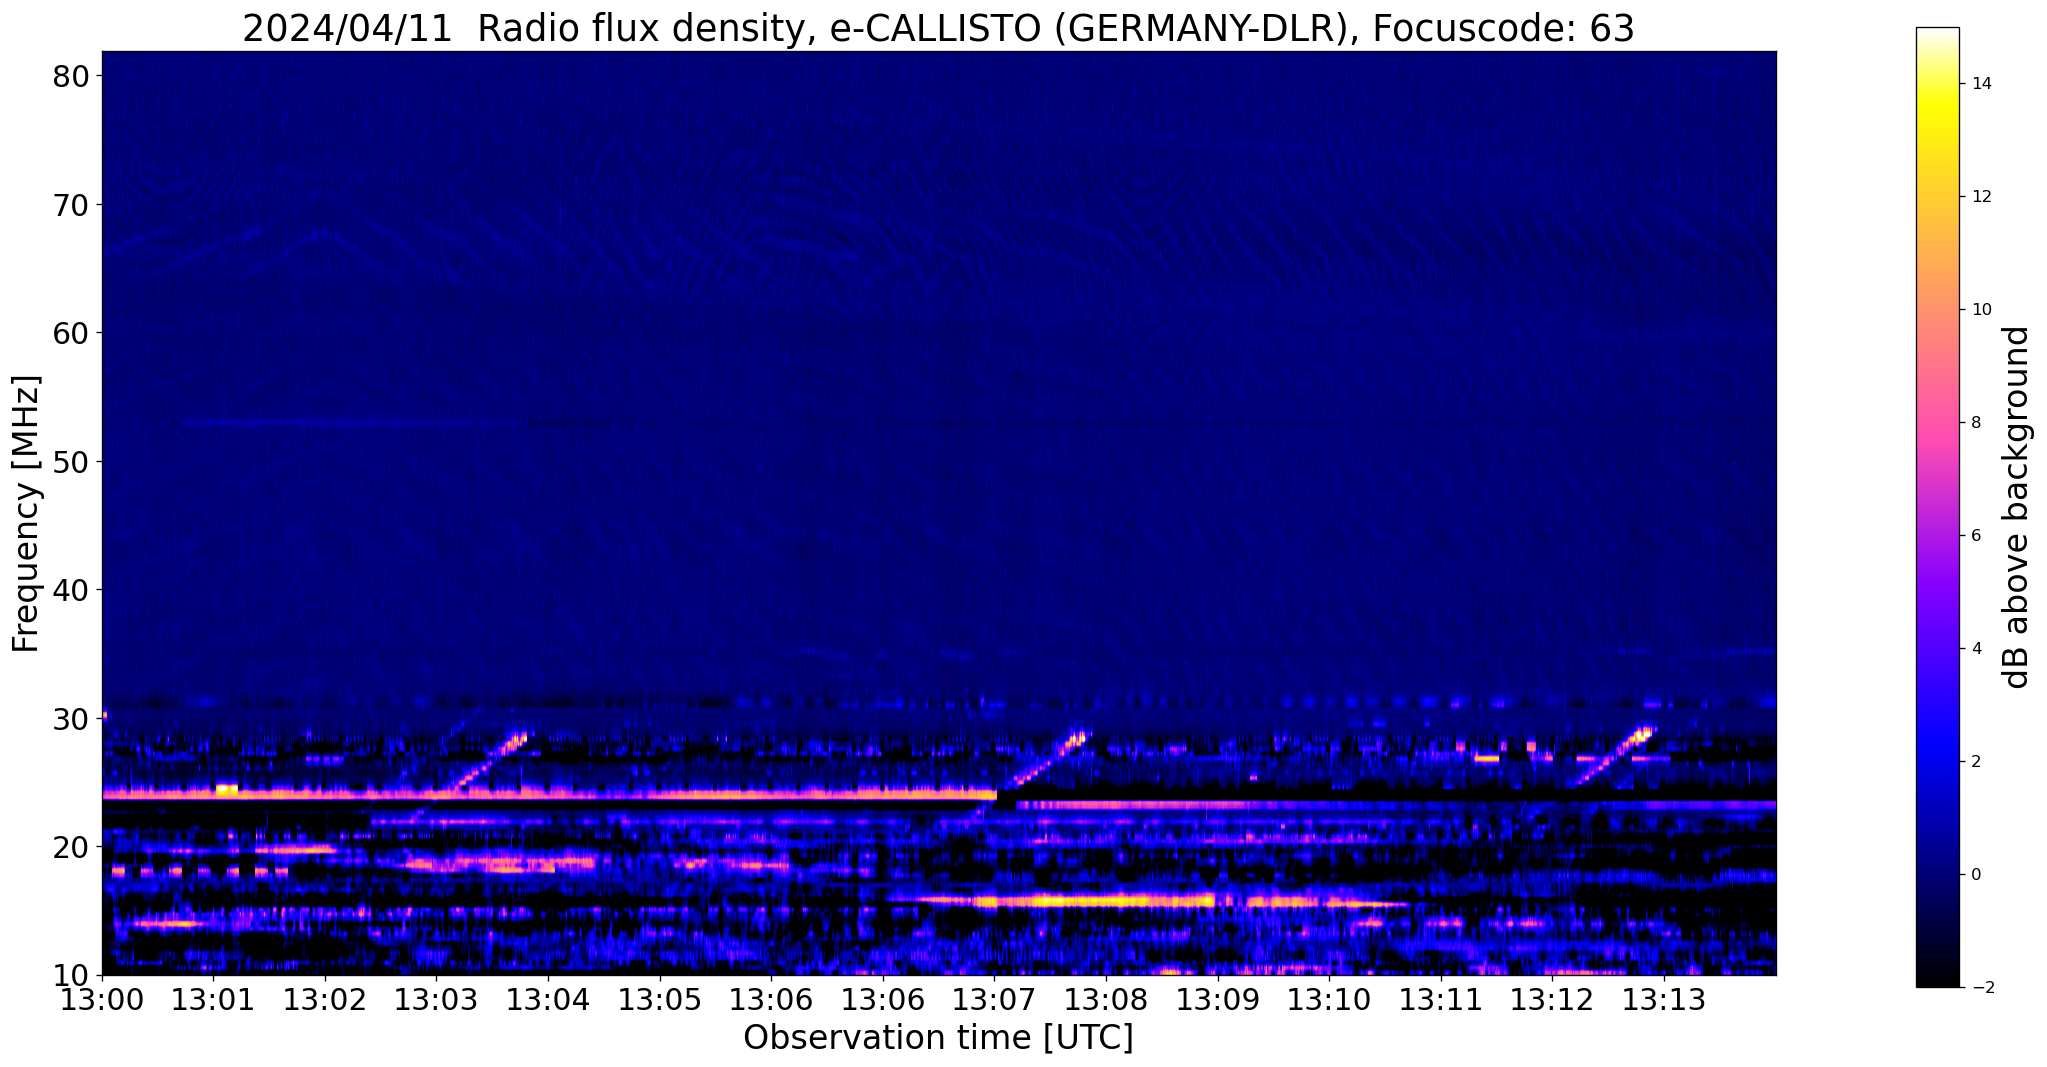Click the orange streak at 14 MHz near 13:00
This screenshot has height=1067, width=2047.
pyautogui.click(x=167, y=923)
